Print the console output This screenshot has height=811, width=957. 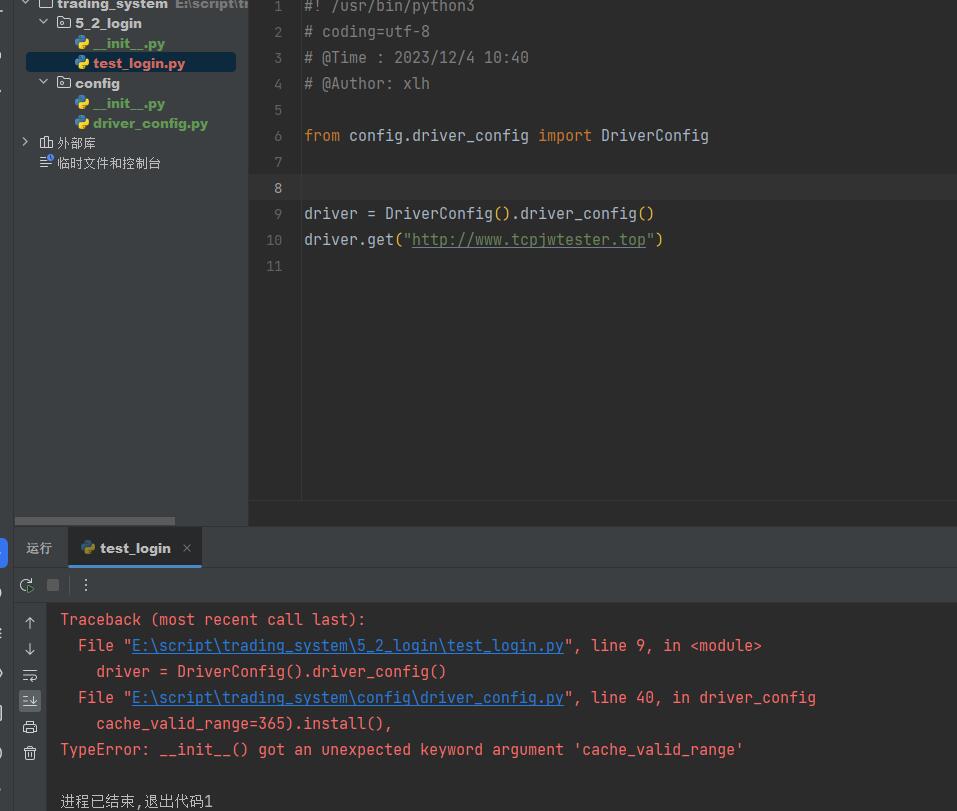tap(30, 727)
